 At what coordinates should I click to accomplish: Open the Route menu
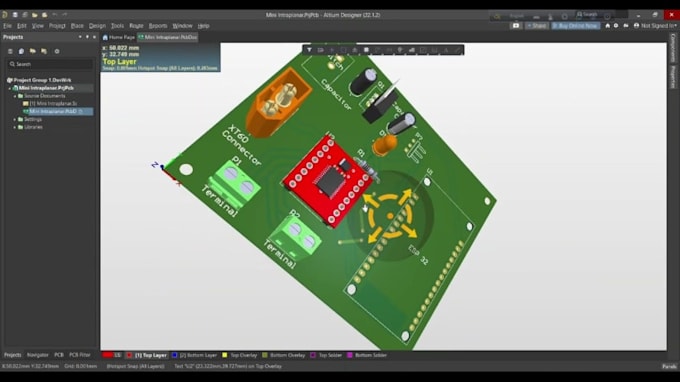tap(136, 26)
